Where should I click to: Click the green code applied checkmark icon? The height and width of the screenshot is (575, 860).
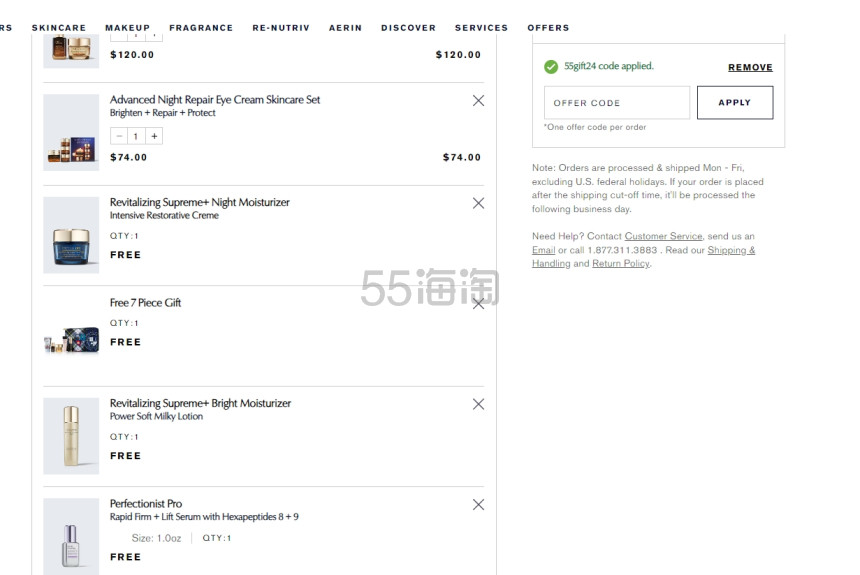coord(551,66)
